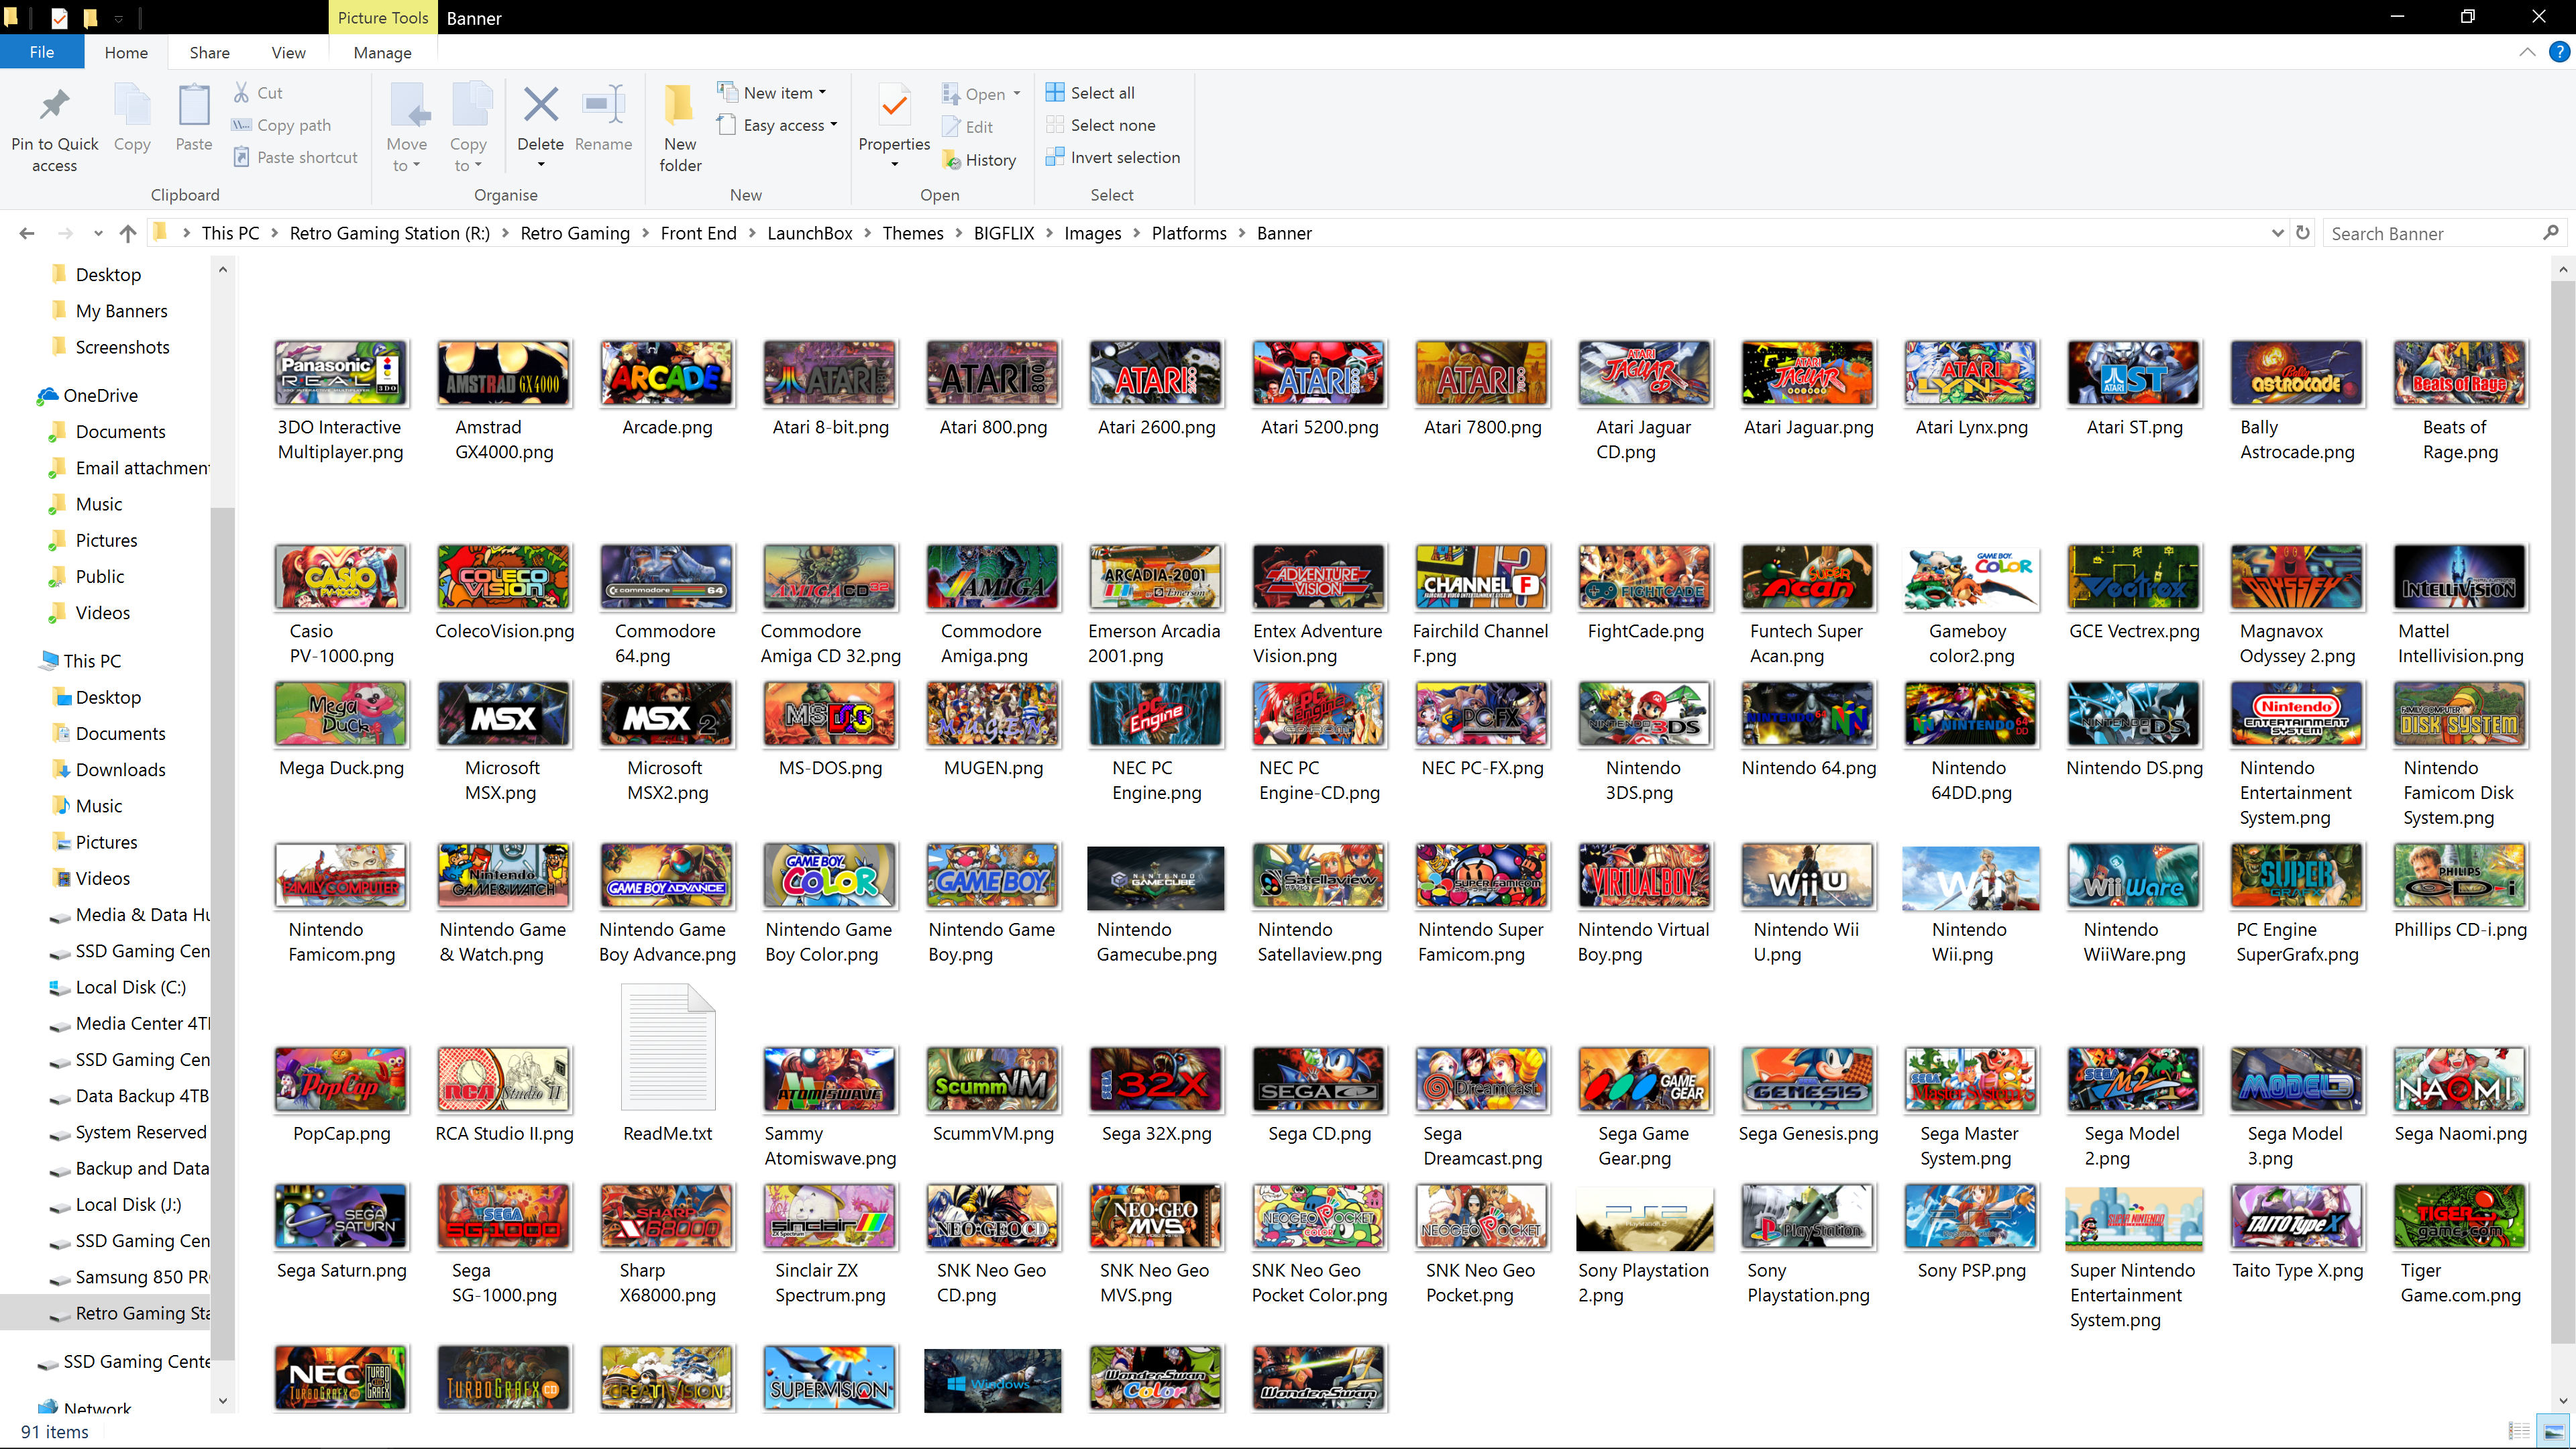Go back with the back arrow
The image size is (2576, 1449).
(x=27, y=233)
